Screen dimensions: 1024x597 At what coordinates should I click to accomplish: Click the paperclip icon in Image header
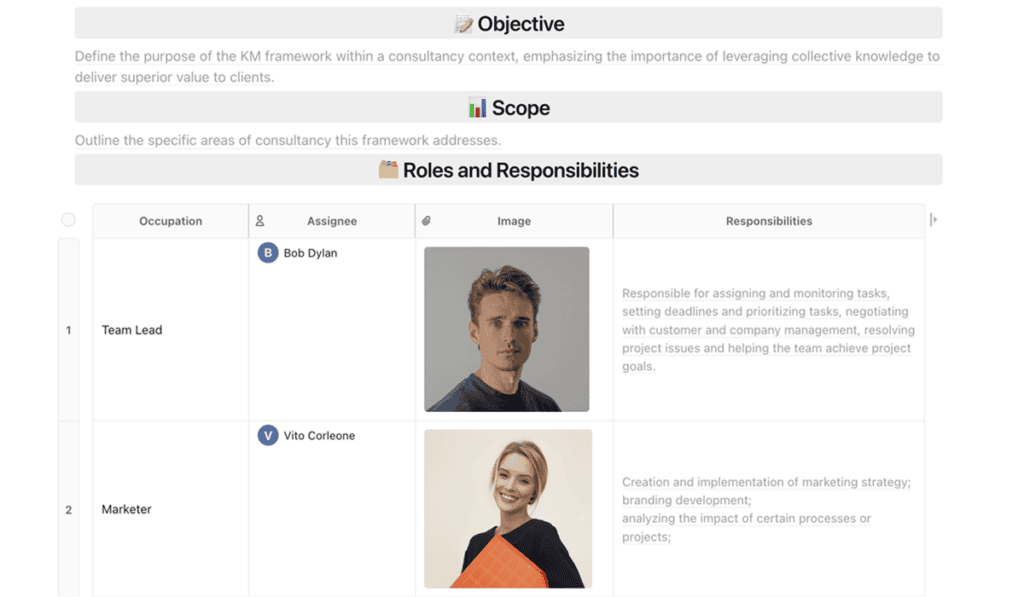pyautogui.click(x=426, y=221)
